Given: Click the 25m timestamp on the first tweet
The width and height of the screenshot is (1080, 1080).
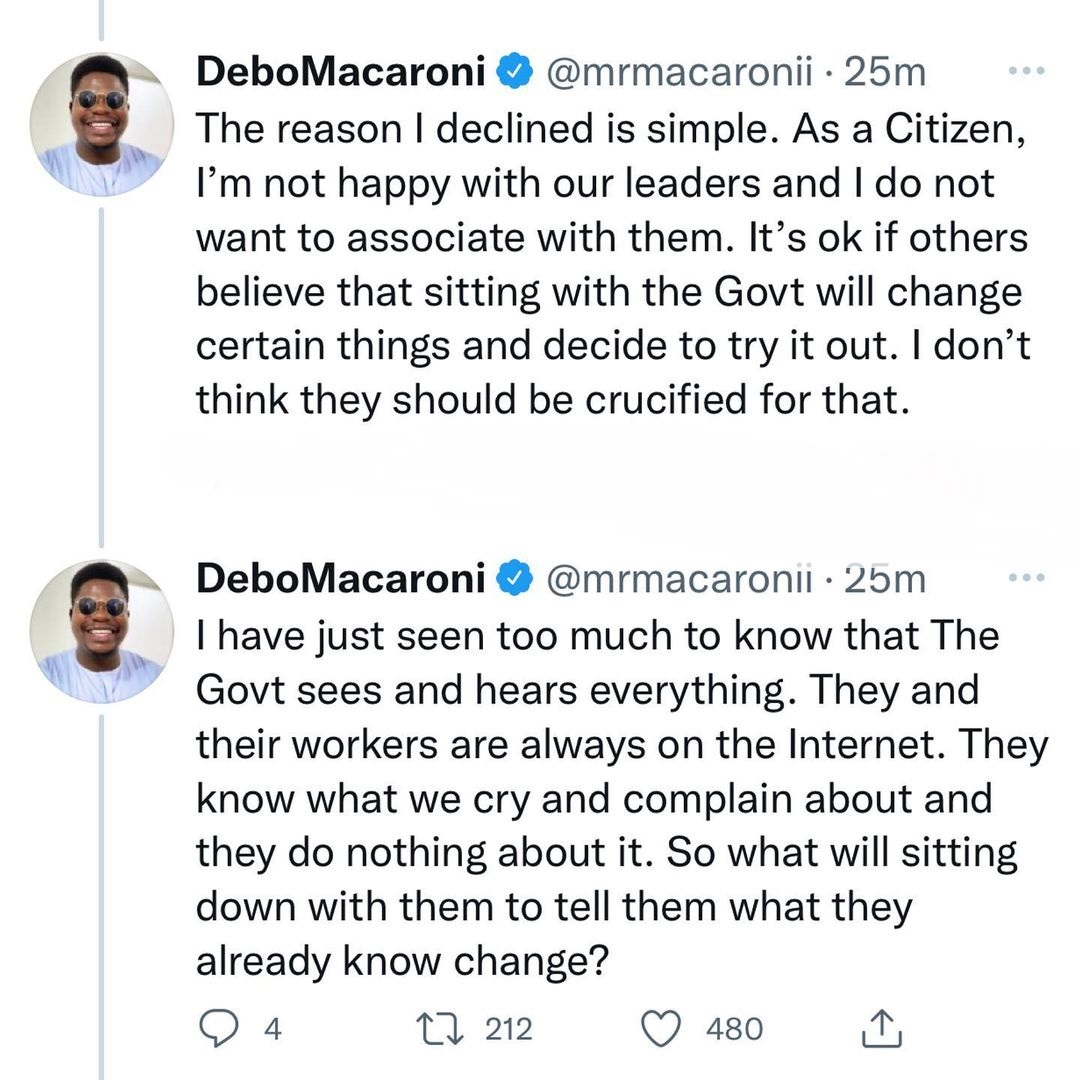Looking at the screenshot, I should click(x=886, y=72).
